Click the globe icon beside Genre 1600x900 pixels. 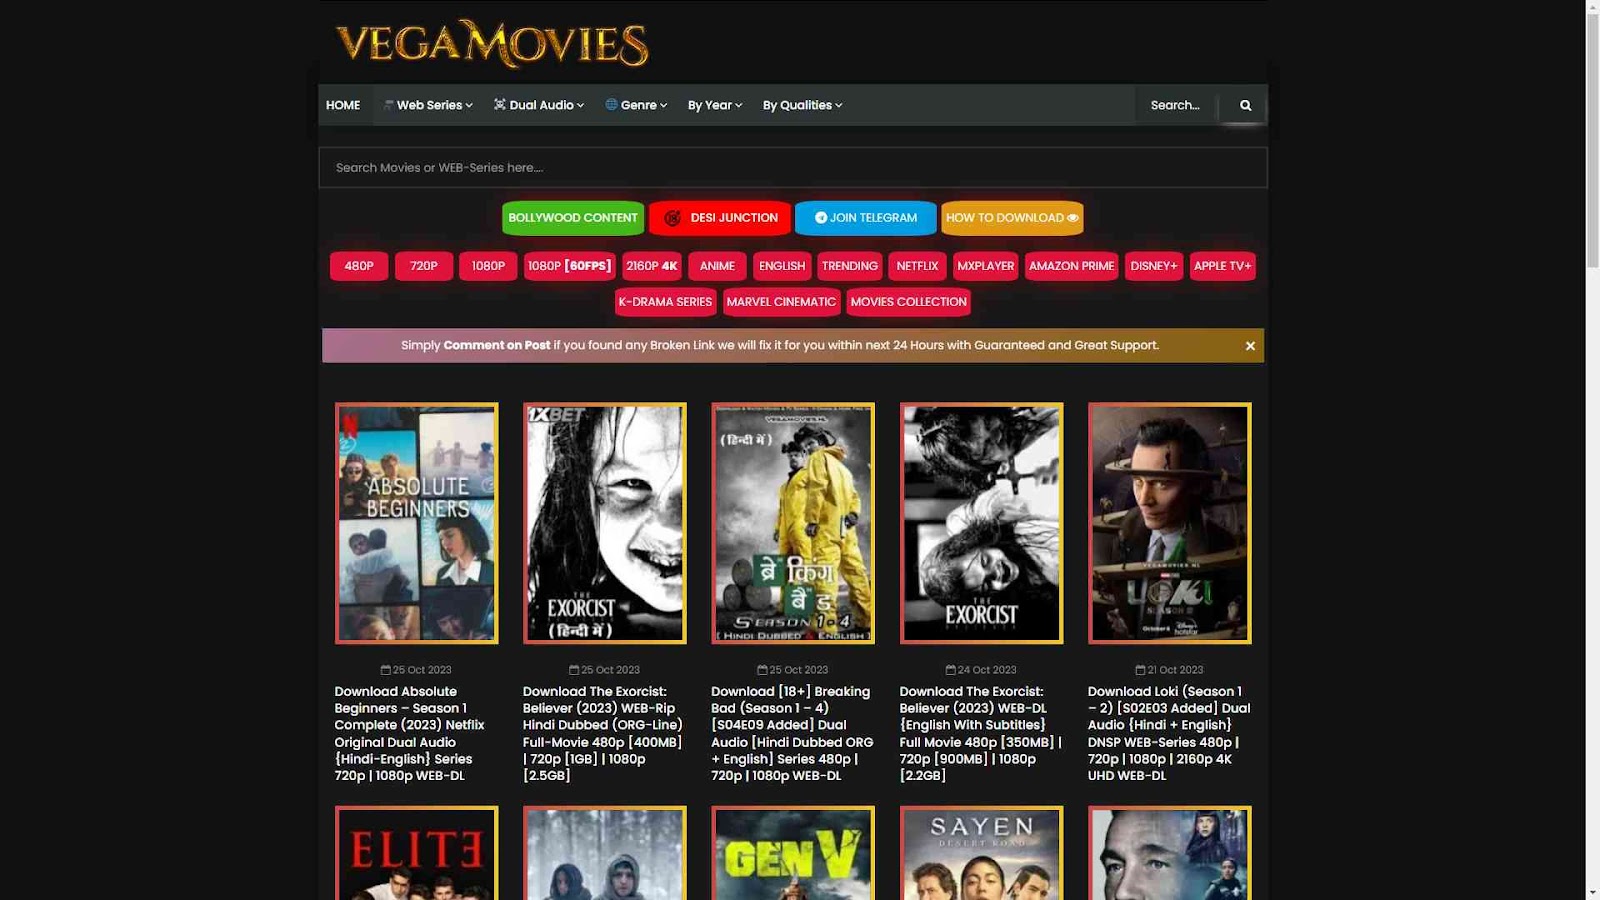point(611,104)
